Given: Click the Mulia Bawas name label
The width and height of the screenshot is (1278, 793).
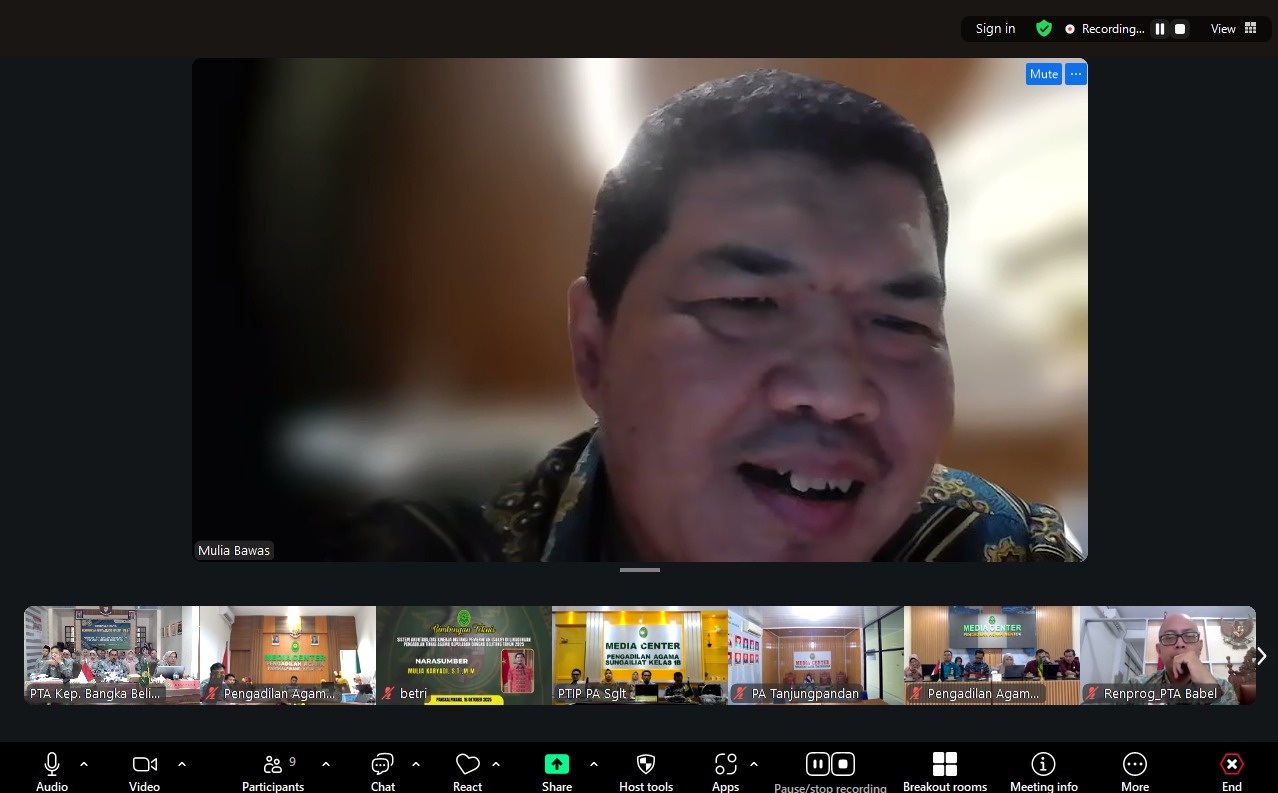Looking at the screenshot, I should point(234,550).
